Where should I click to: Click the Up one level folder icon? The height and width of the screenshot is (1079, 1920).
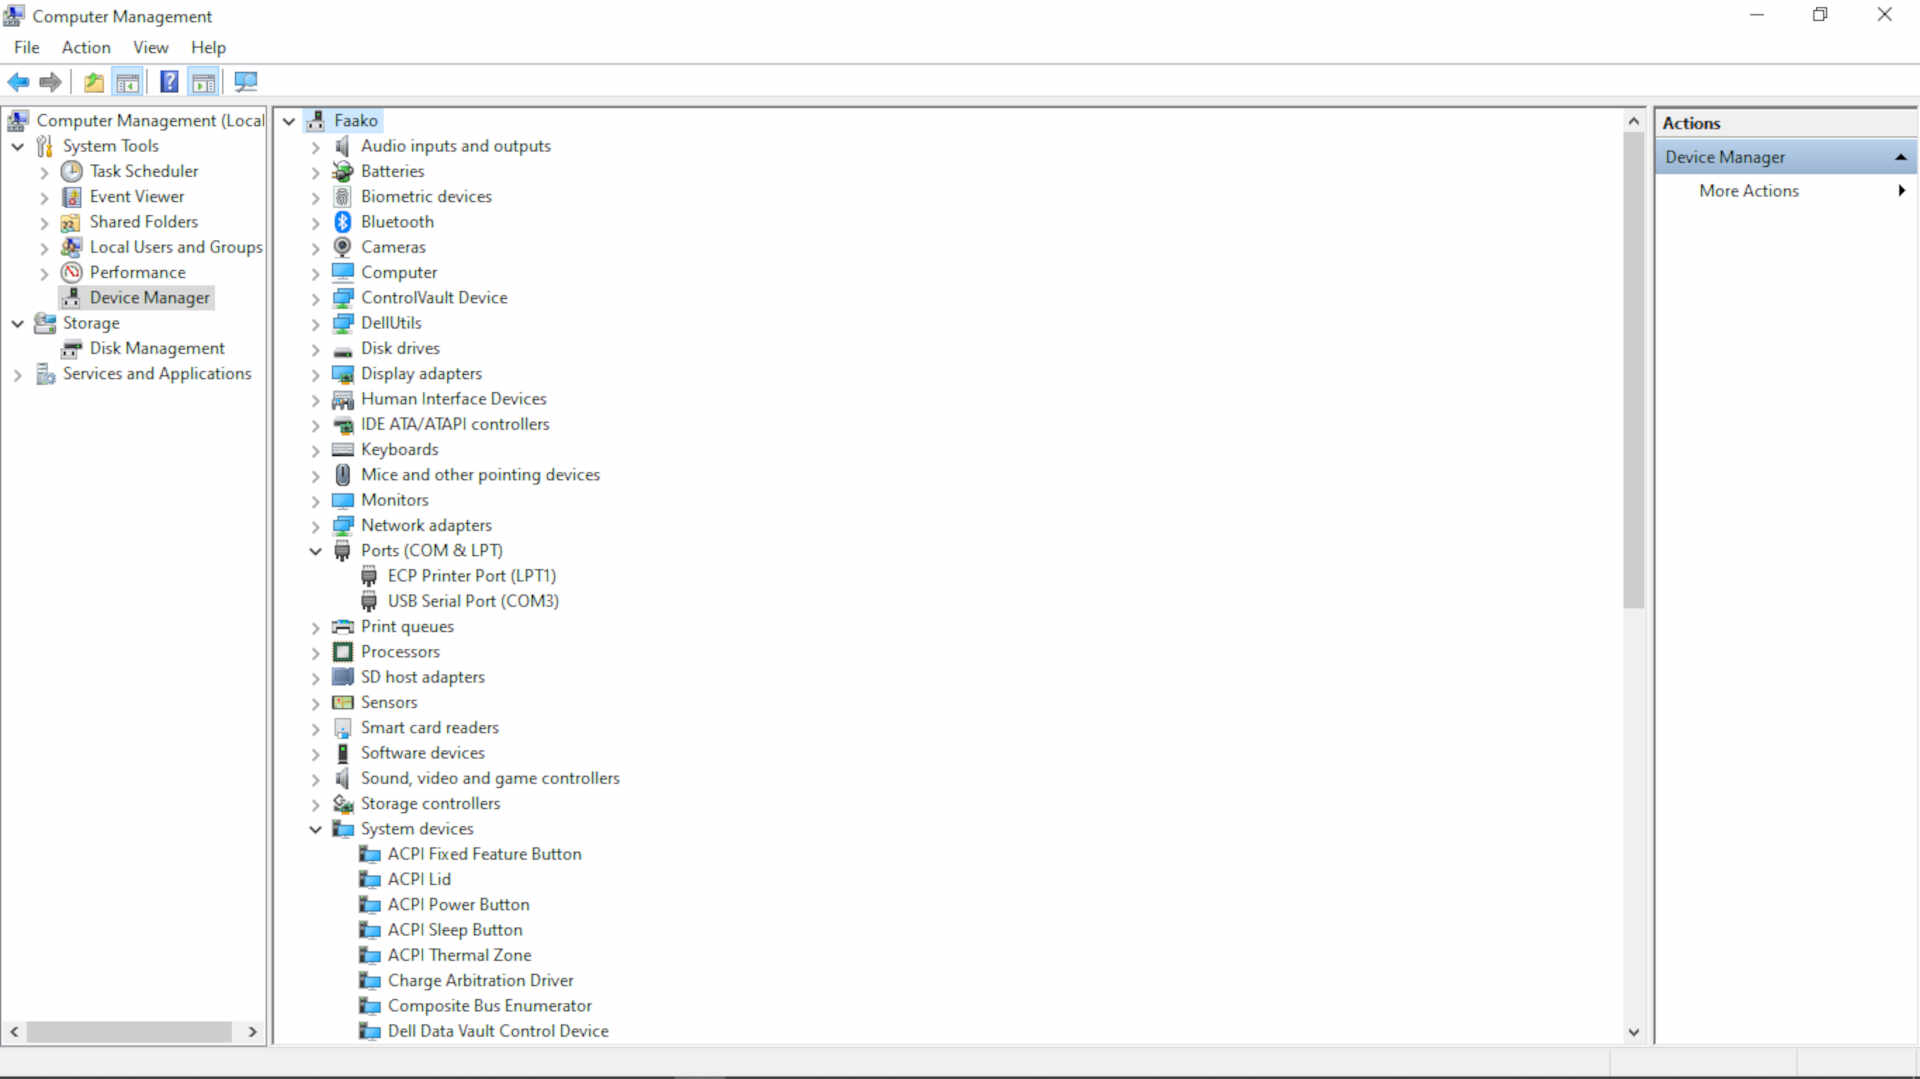[94, 82]
